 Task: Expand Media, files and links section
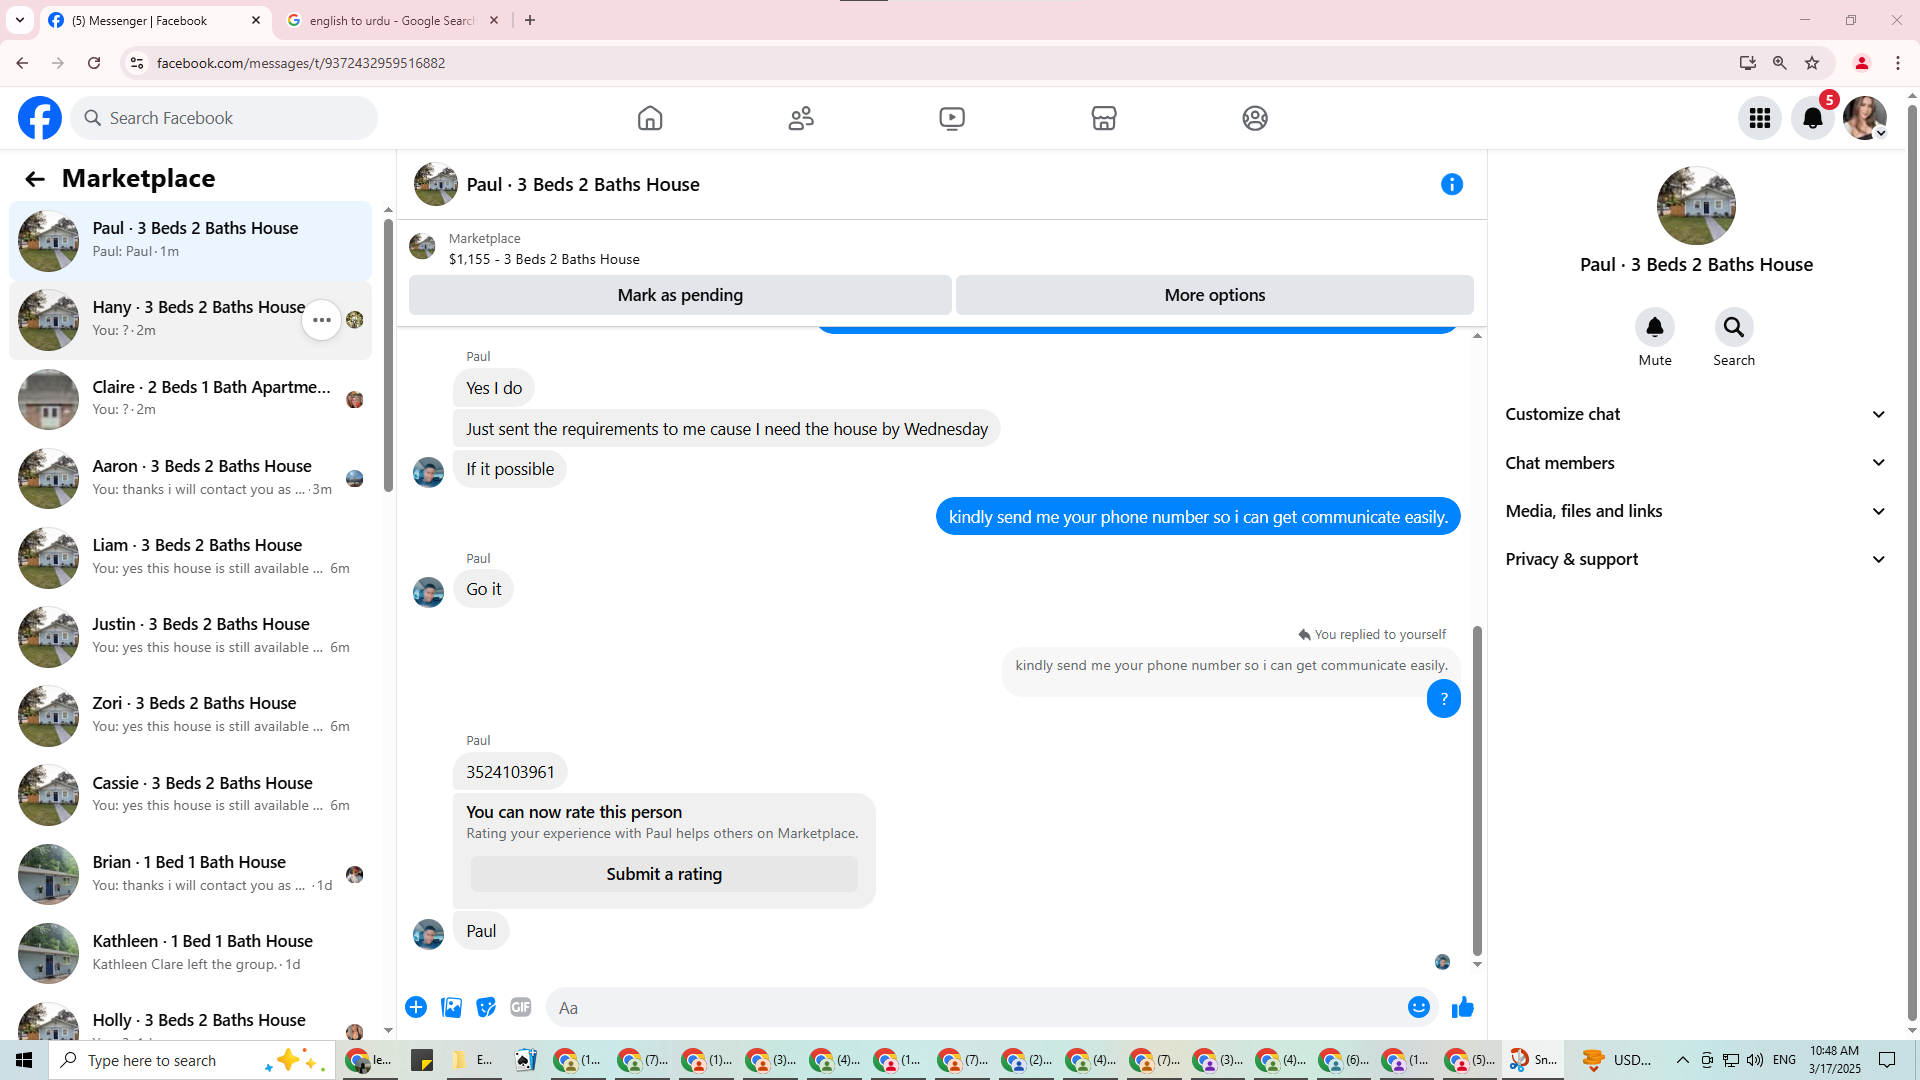point(1696,511)
